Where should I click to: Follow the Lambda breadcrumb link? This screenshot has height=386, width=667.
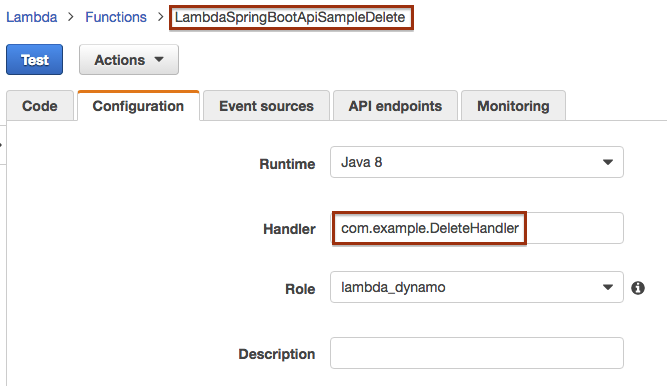31,17
